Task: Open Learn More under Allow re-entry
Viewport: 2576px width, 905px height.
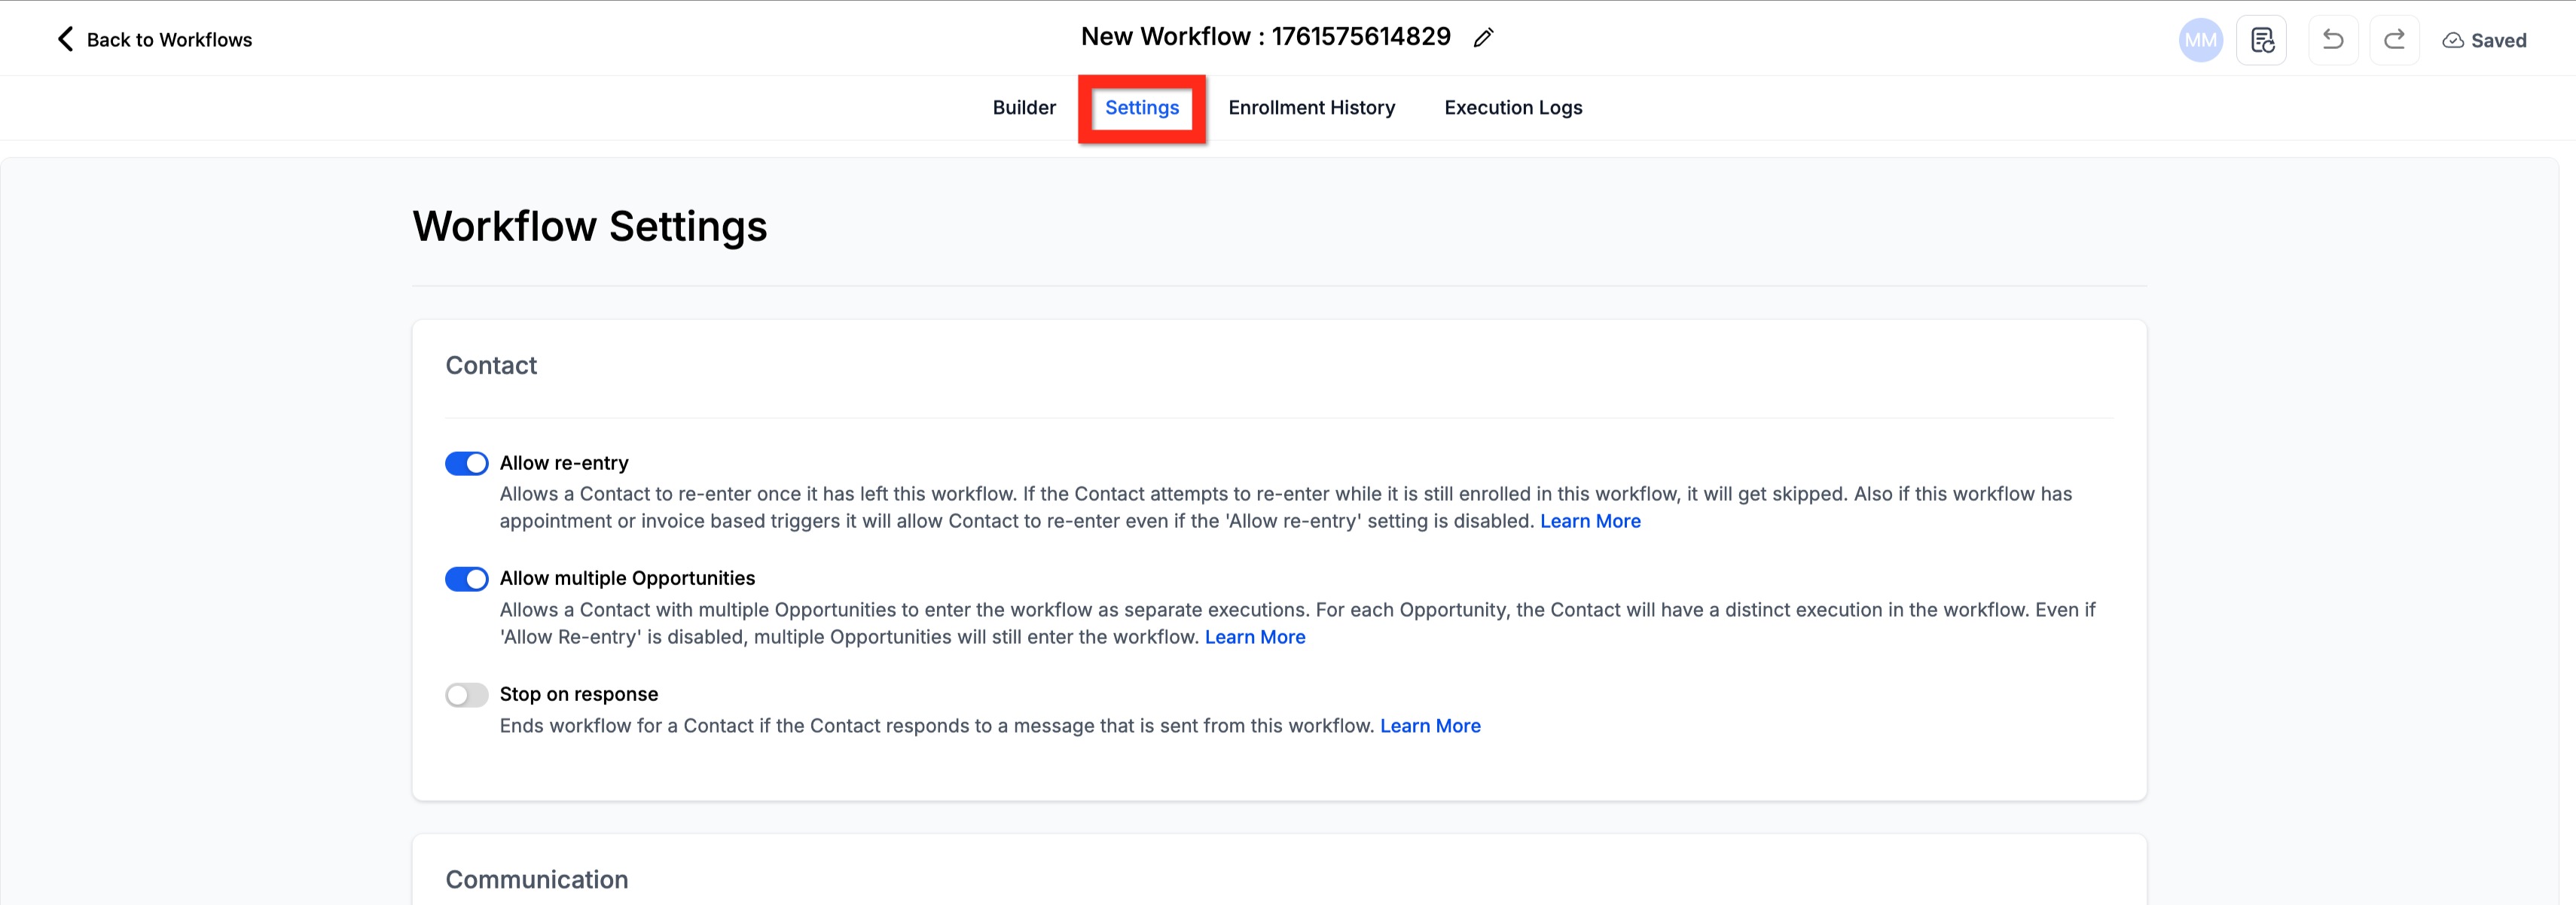Action: pyautogui.click(x=1590, y=521)
